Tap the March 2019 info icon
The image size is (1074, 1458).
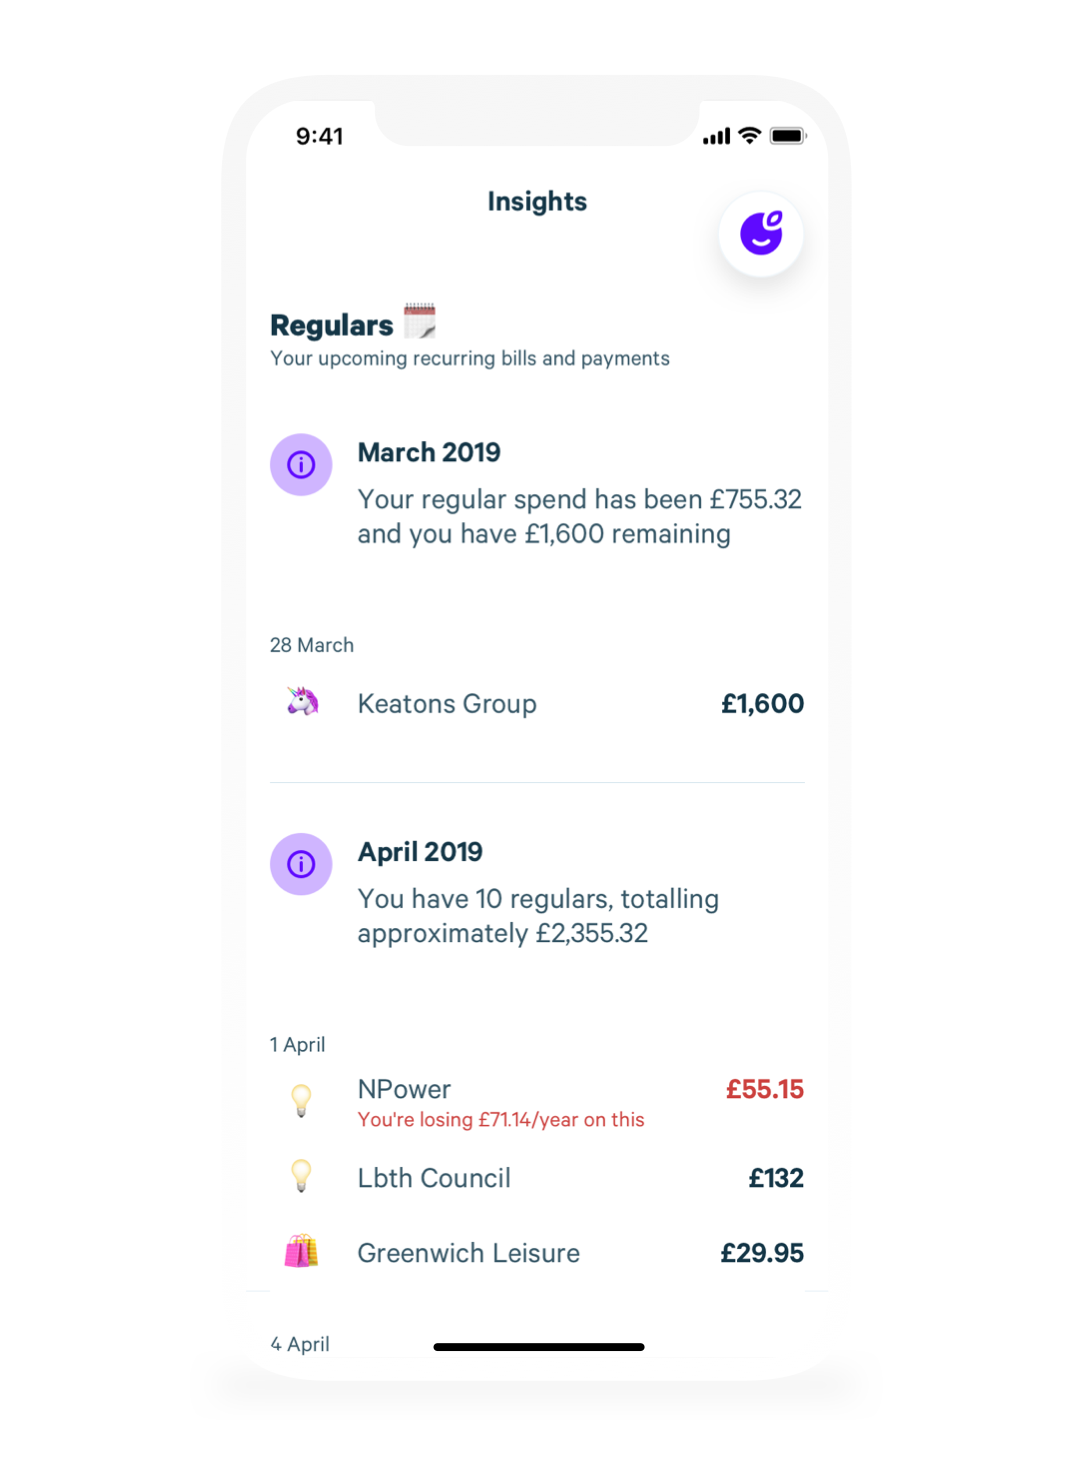coord(301,465)
